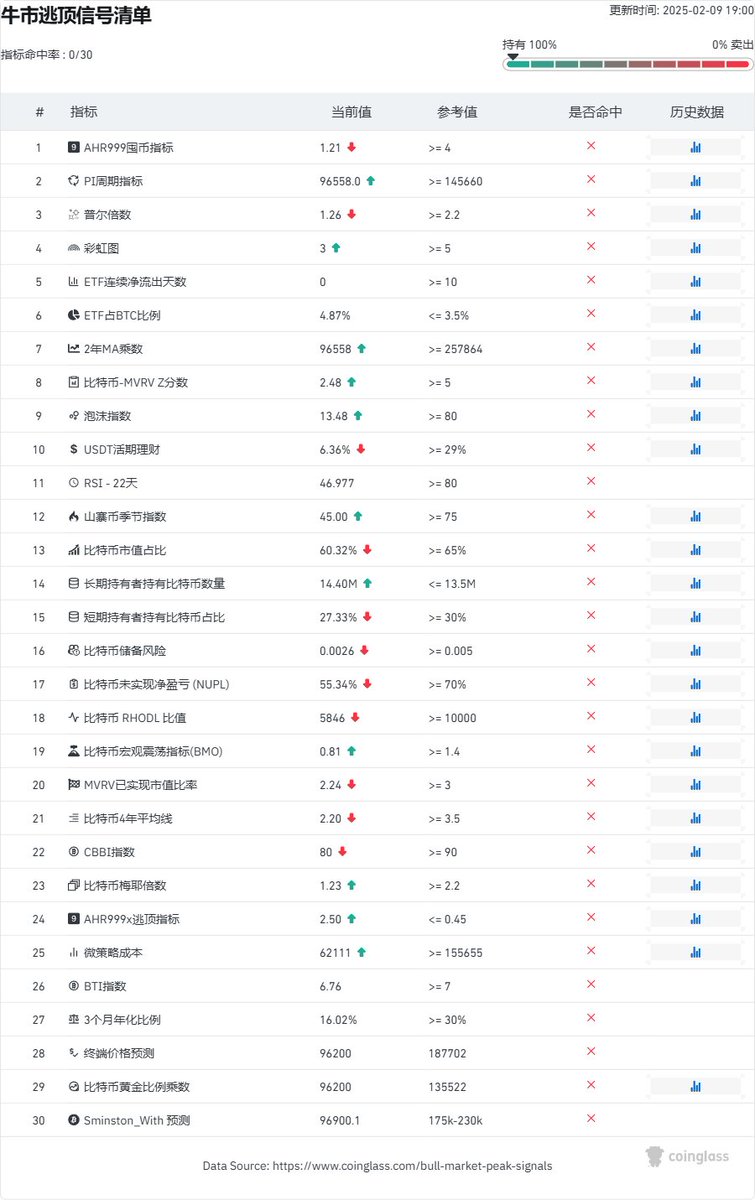The height and width of the screenshot is (1200, 755).
Task: Open history chart for 比特币宏观震荡指标(BMO) row
Action: click(695, 751)
